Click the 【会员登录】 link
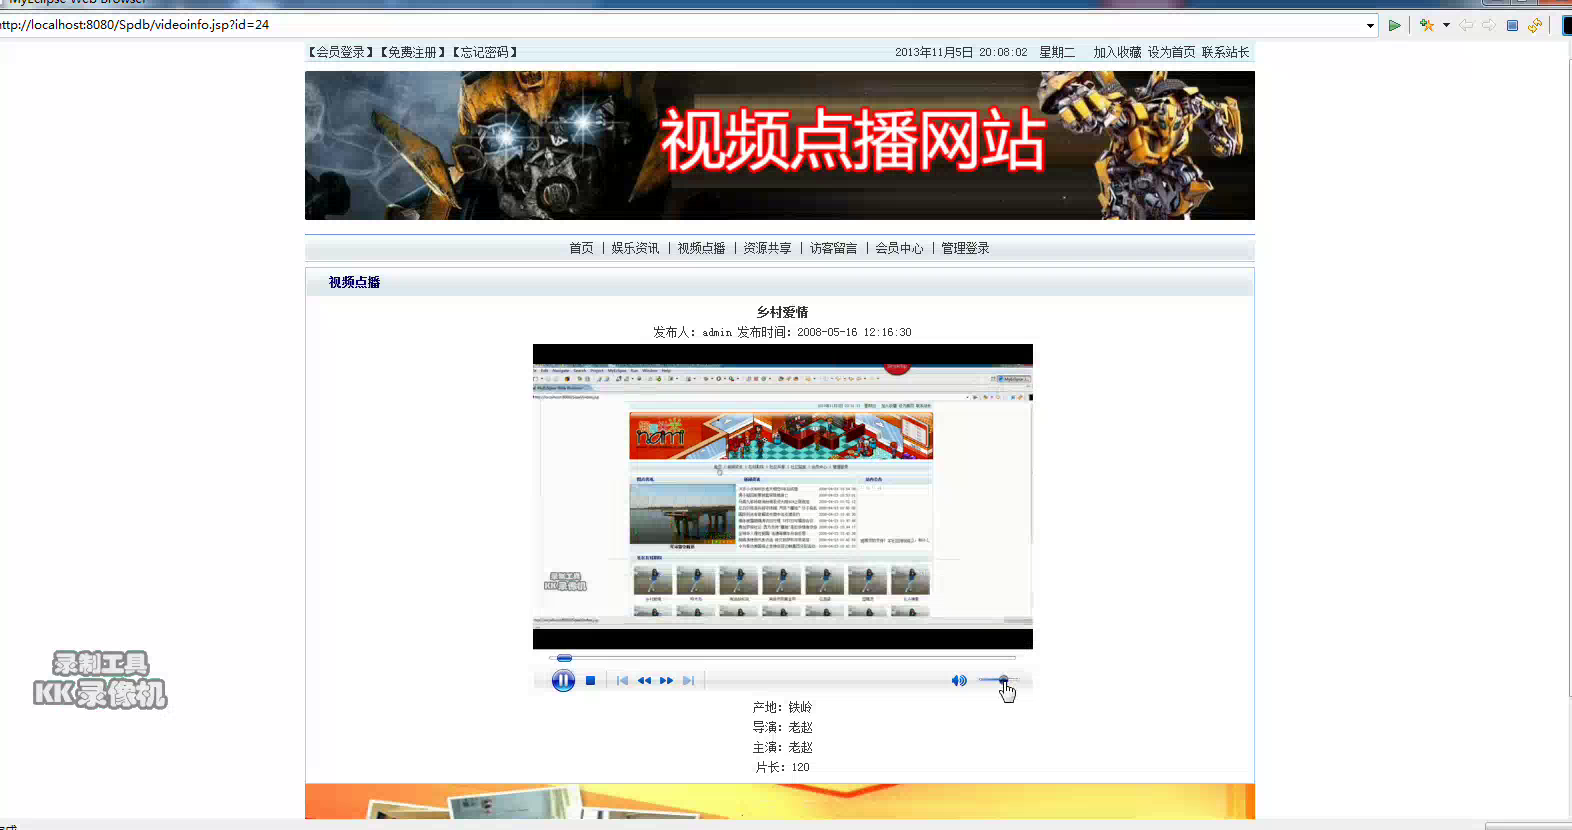Screen dimensions: 1572x830 [341, 52]
